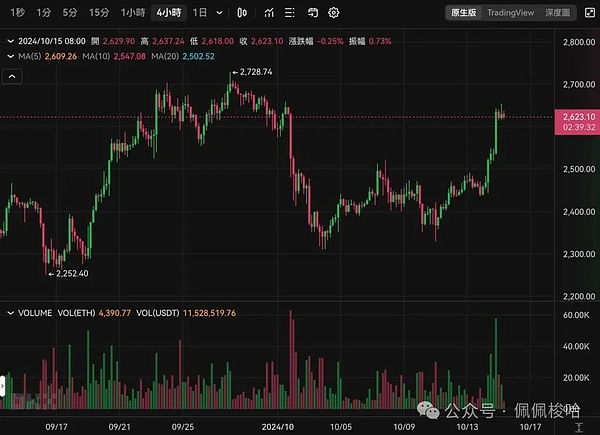Click the 開 price 2,629.90
Screen dimensions: 600x435
click(x=119, y=41)
